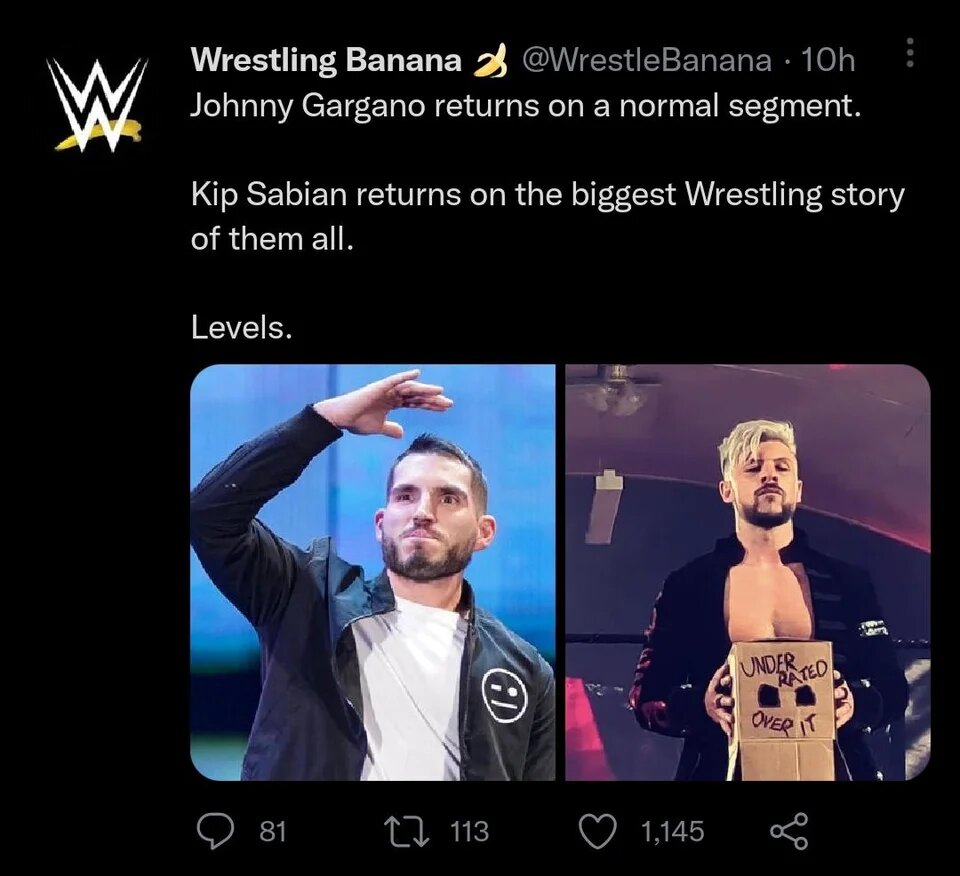Click the 'Kip Sabian returns' text line
960x876 pixels.
pyautogui.click(x=547, y=195)
